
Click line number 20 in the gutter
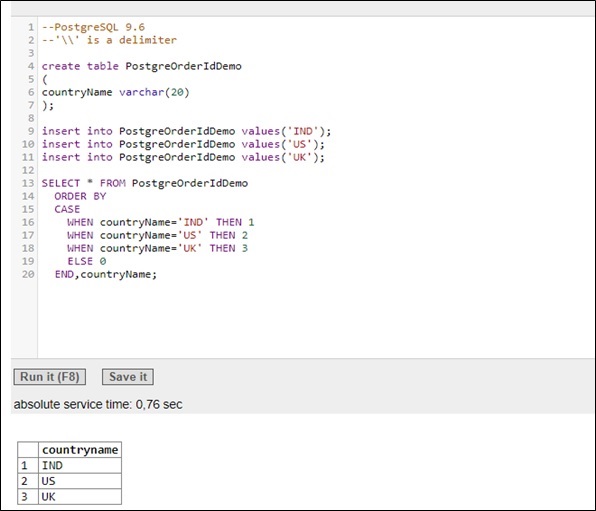coord(28,274)
